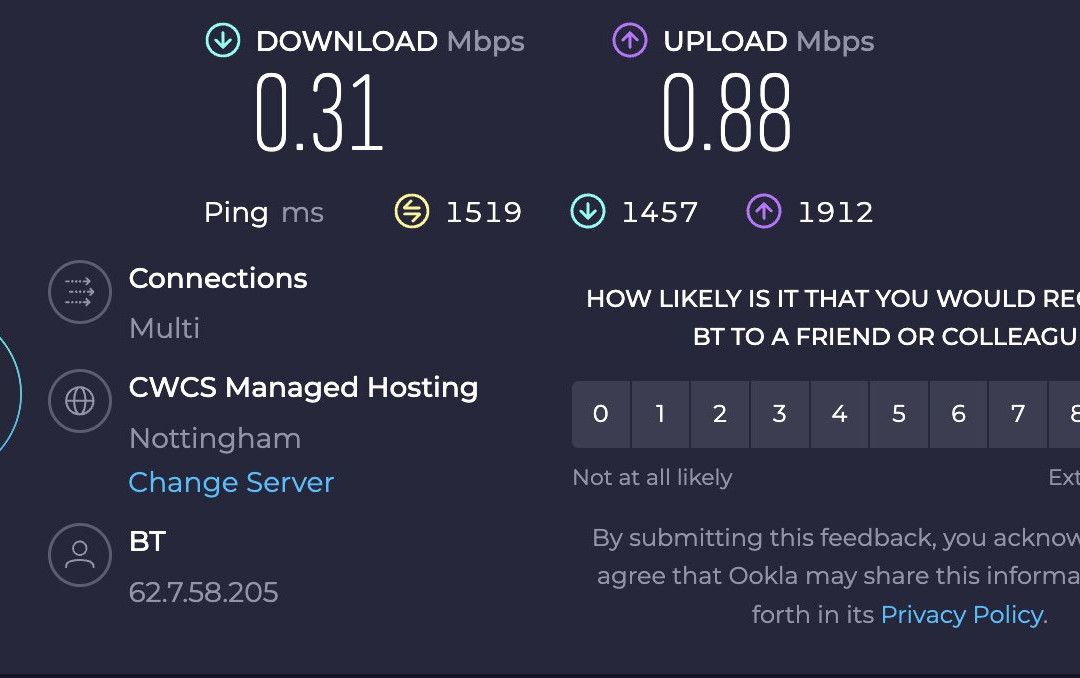Select rating 2 on the feedback scale
Image resolution: width=1080 pixels, height=678 pixels.
tap(719, 414)
